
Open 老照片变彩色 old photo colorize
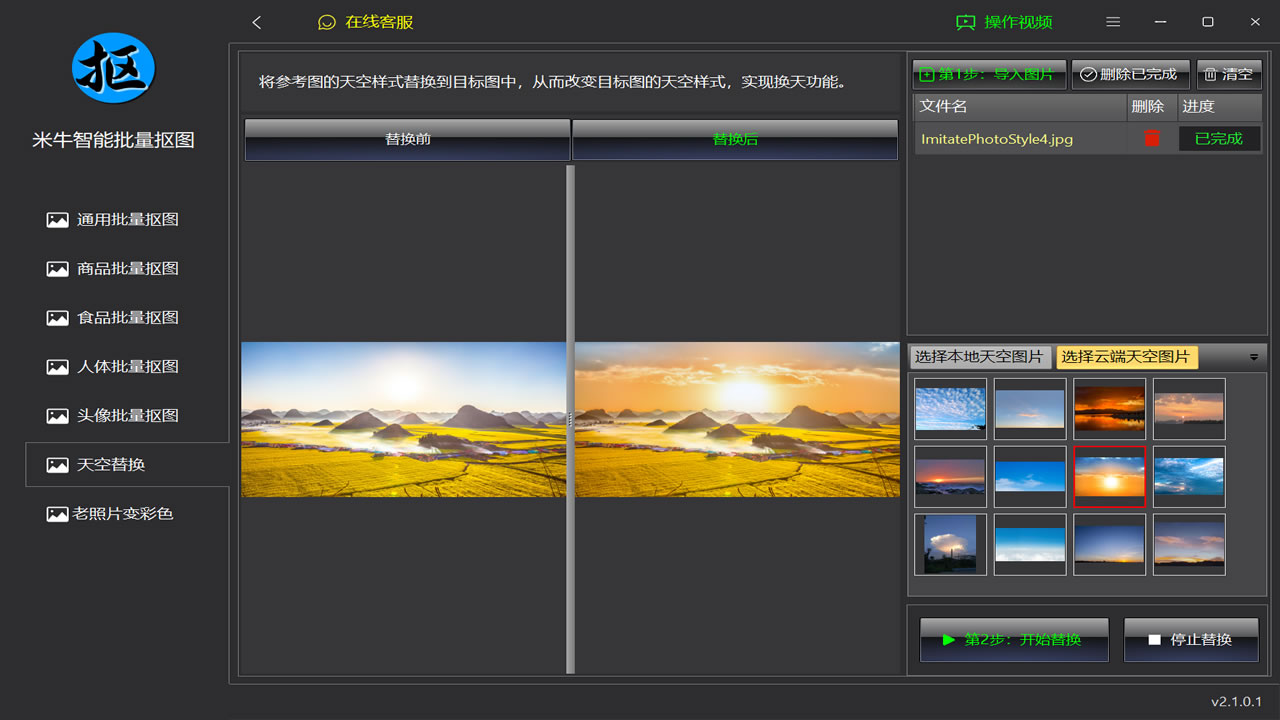(x=110, y=514)
